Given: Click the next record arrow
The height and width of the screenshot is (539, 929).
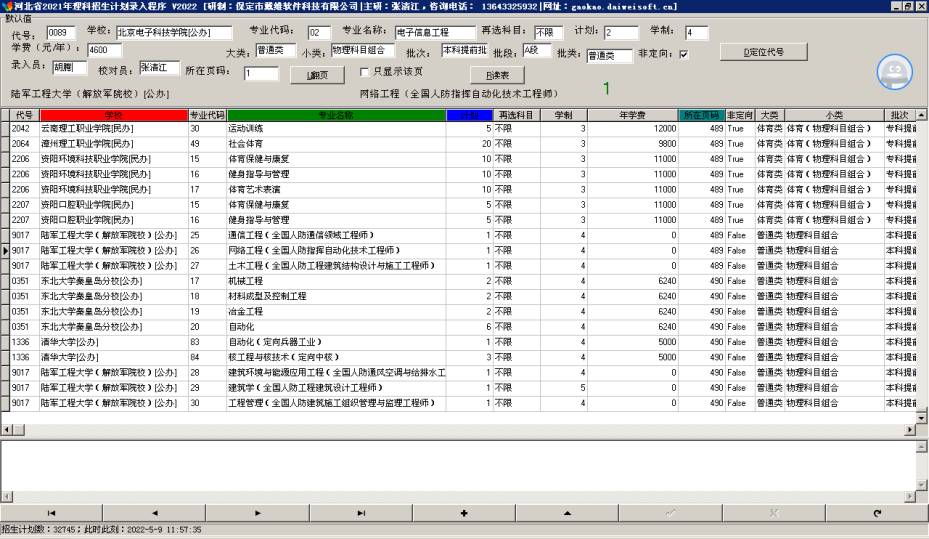Looking at the screenshot, I should [257, 513].
